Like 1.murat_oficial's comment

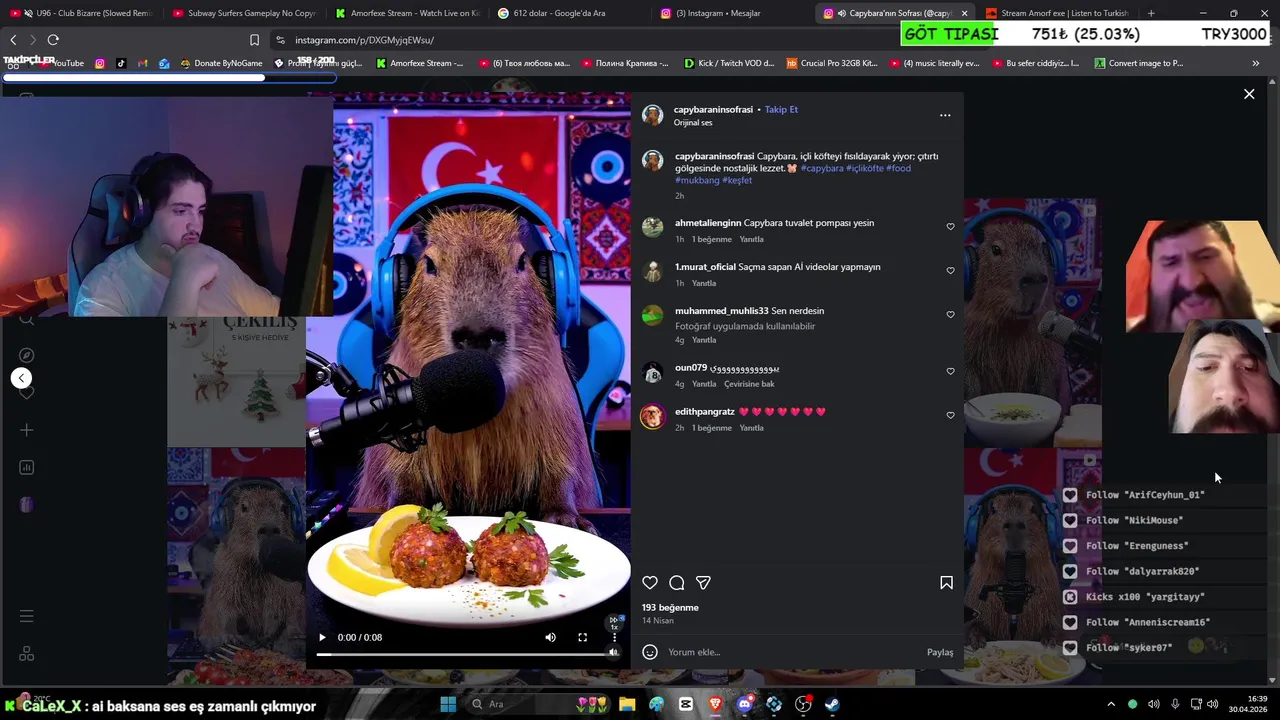click(x=950, y=271)
